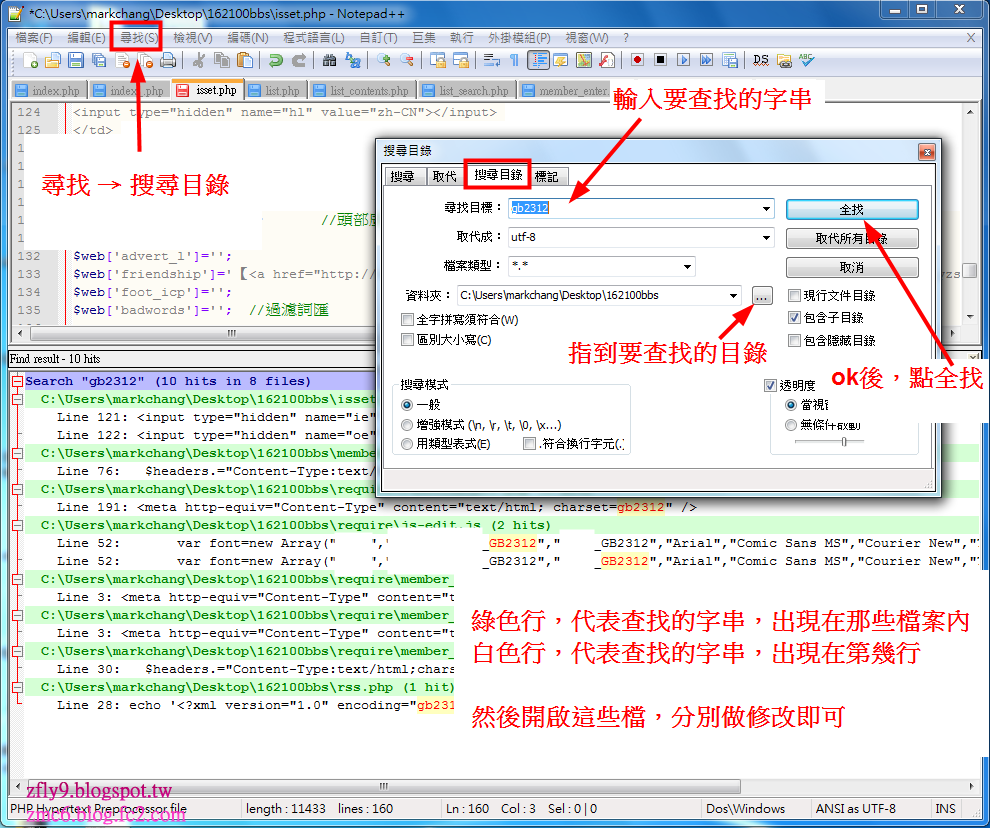
Task: Click the transparency slider handle
Action: pos(844,441)
